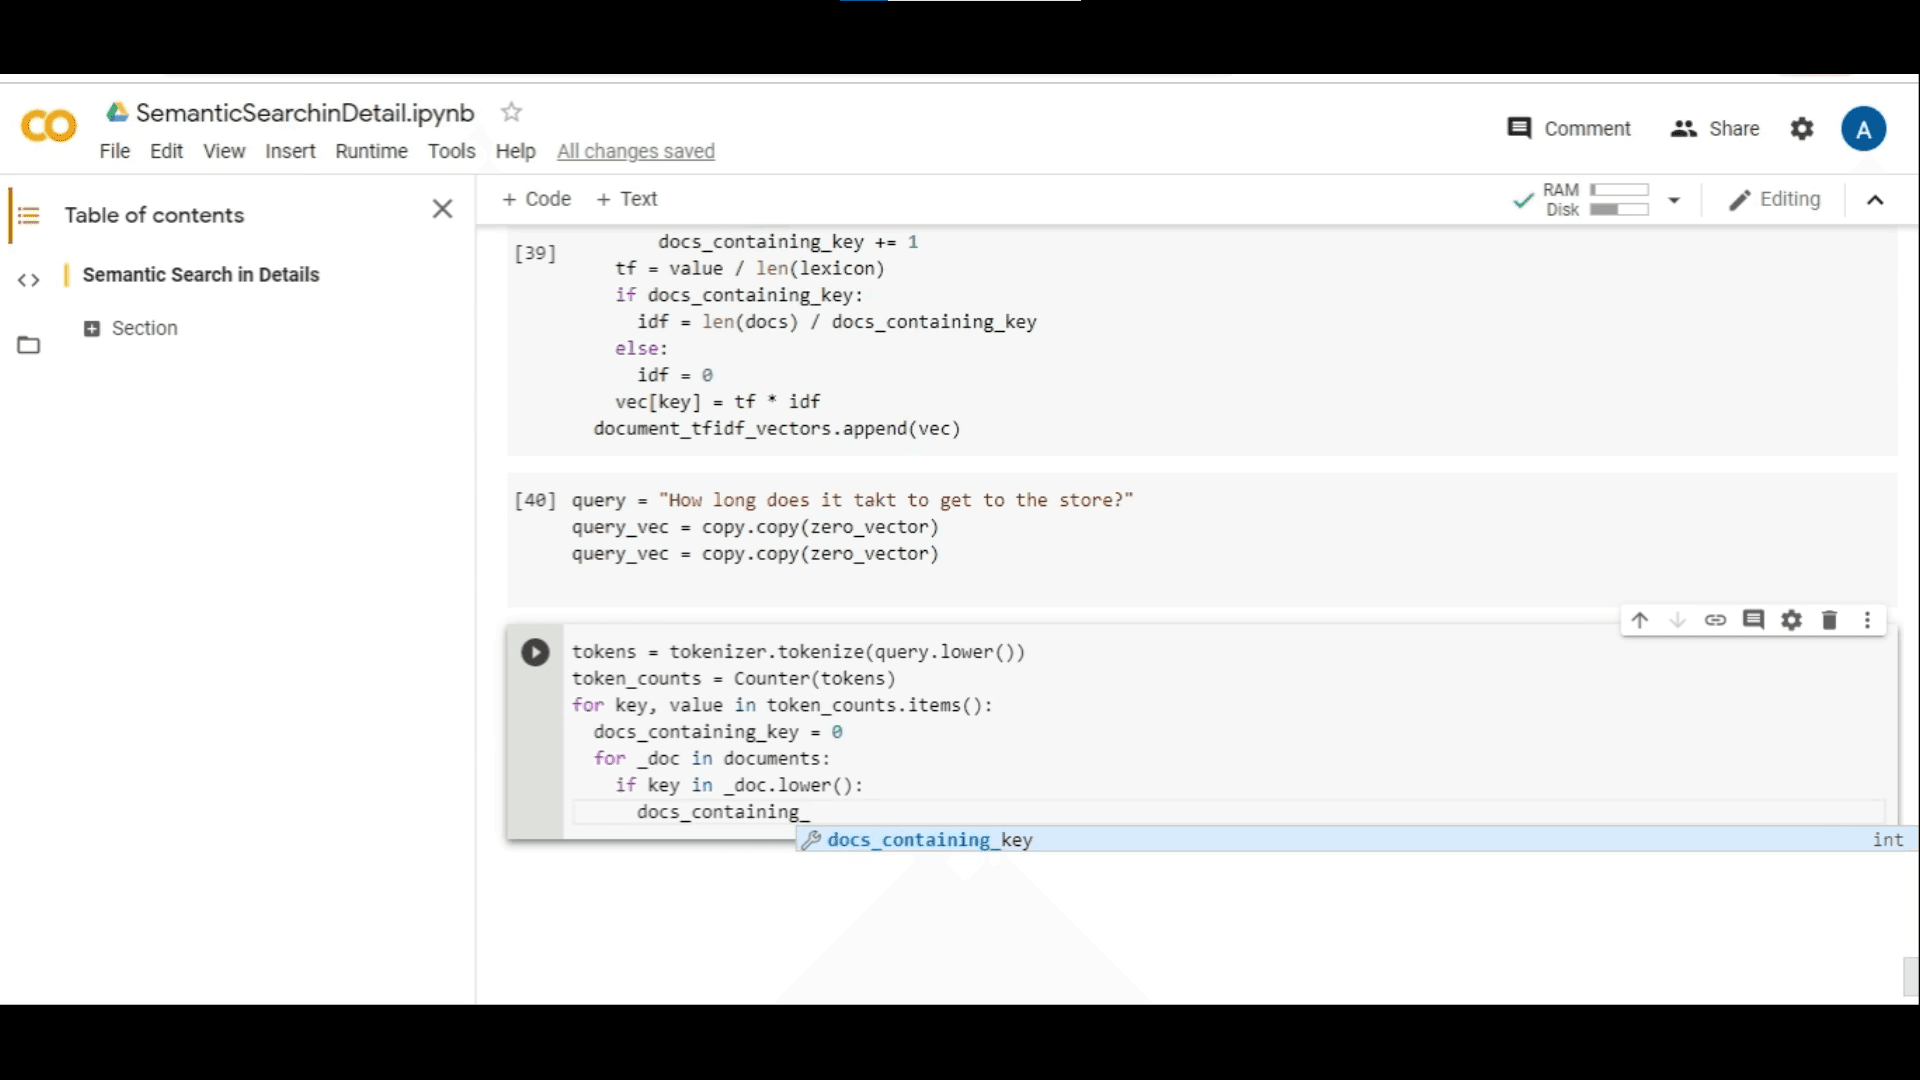Screen dimensions: 1920x1080
Task: Open the Files panel in sidebar
Action: click(28, 344)
